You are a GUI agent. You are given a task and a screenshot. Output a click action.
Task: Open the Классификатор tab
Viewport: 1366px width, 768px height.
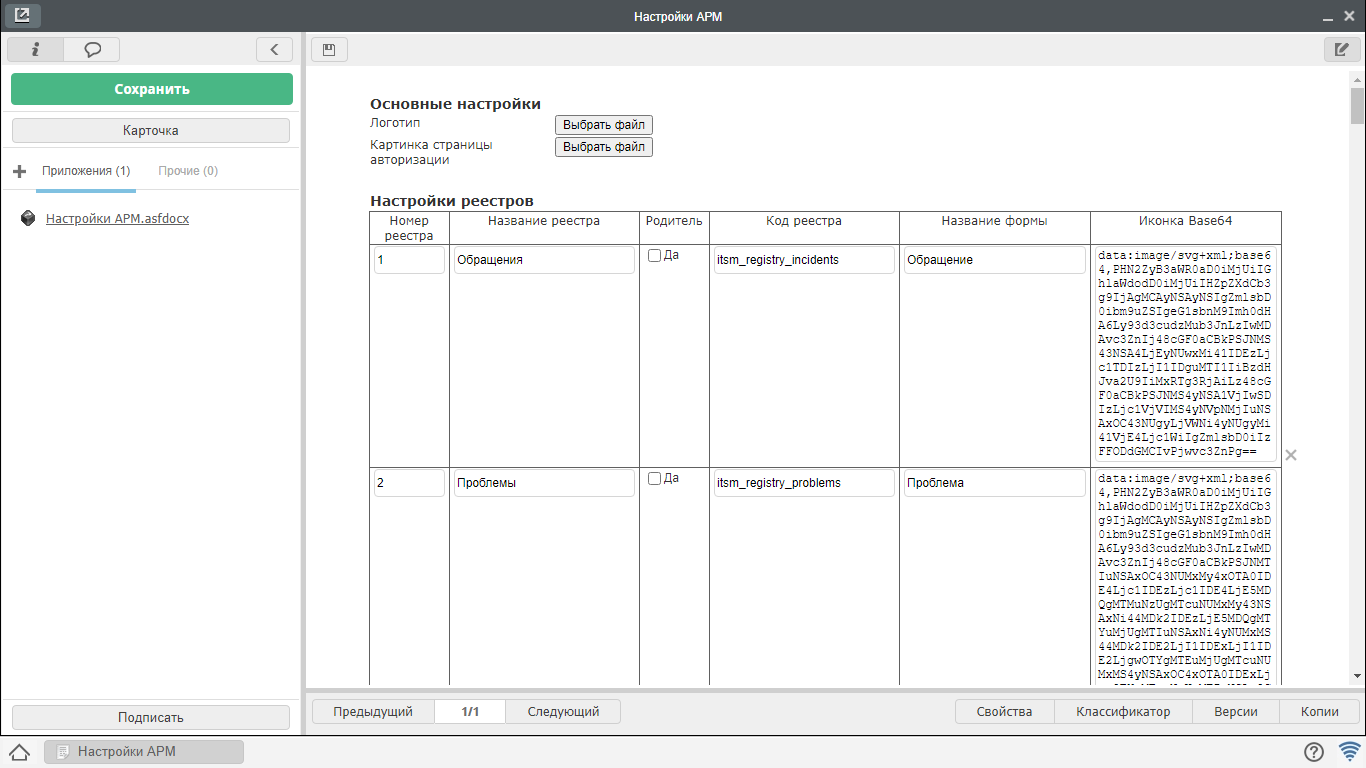tap(1123, 712)
